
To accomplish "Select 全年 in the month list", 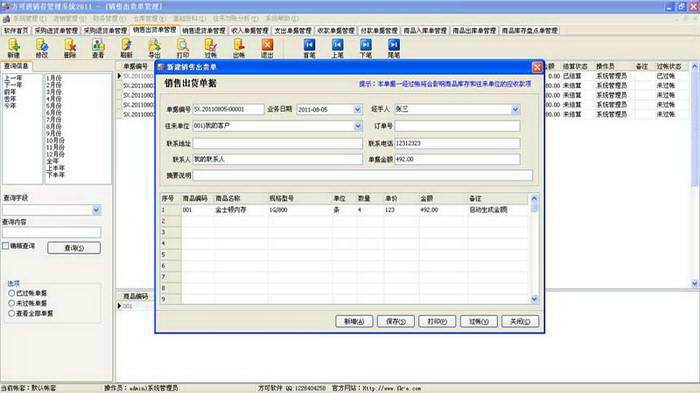I will [x=52, y=161].
